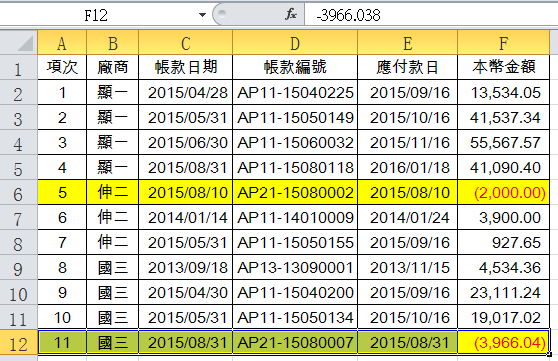Image resolution: width=558 pixels, height=361 pixels.
Task: Select column F header
Action: [504, 43]
